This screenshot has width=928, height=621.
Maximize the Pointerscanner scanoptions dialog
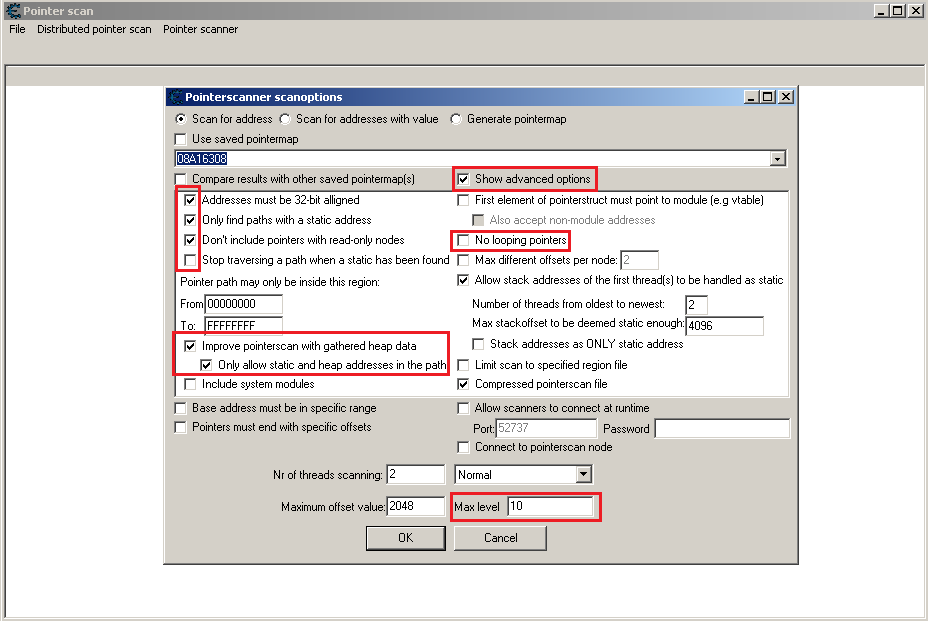pyautogui.click(x=768, y=96)
